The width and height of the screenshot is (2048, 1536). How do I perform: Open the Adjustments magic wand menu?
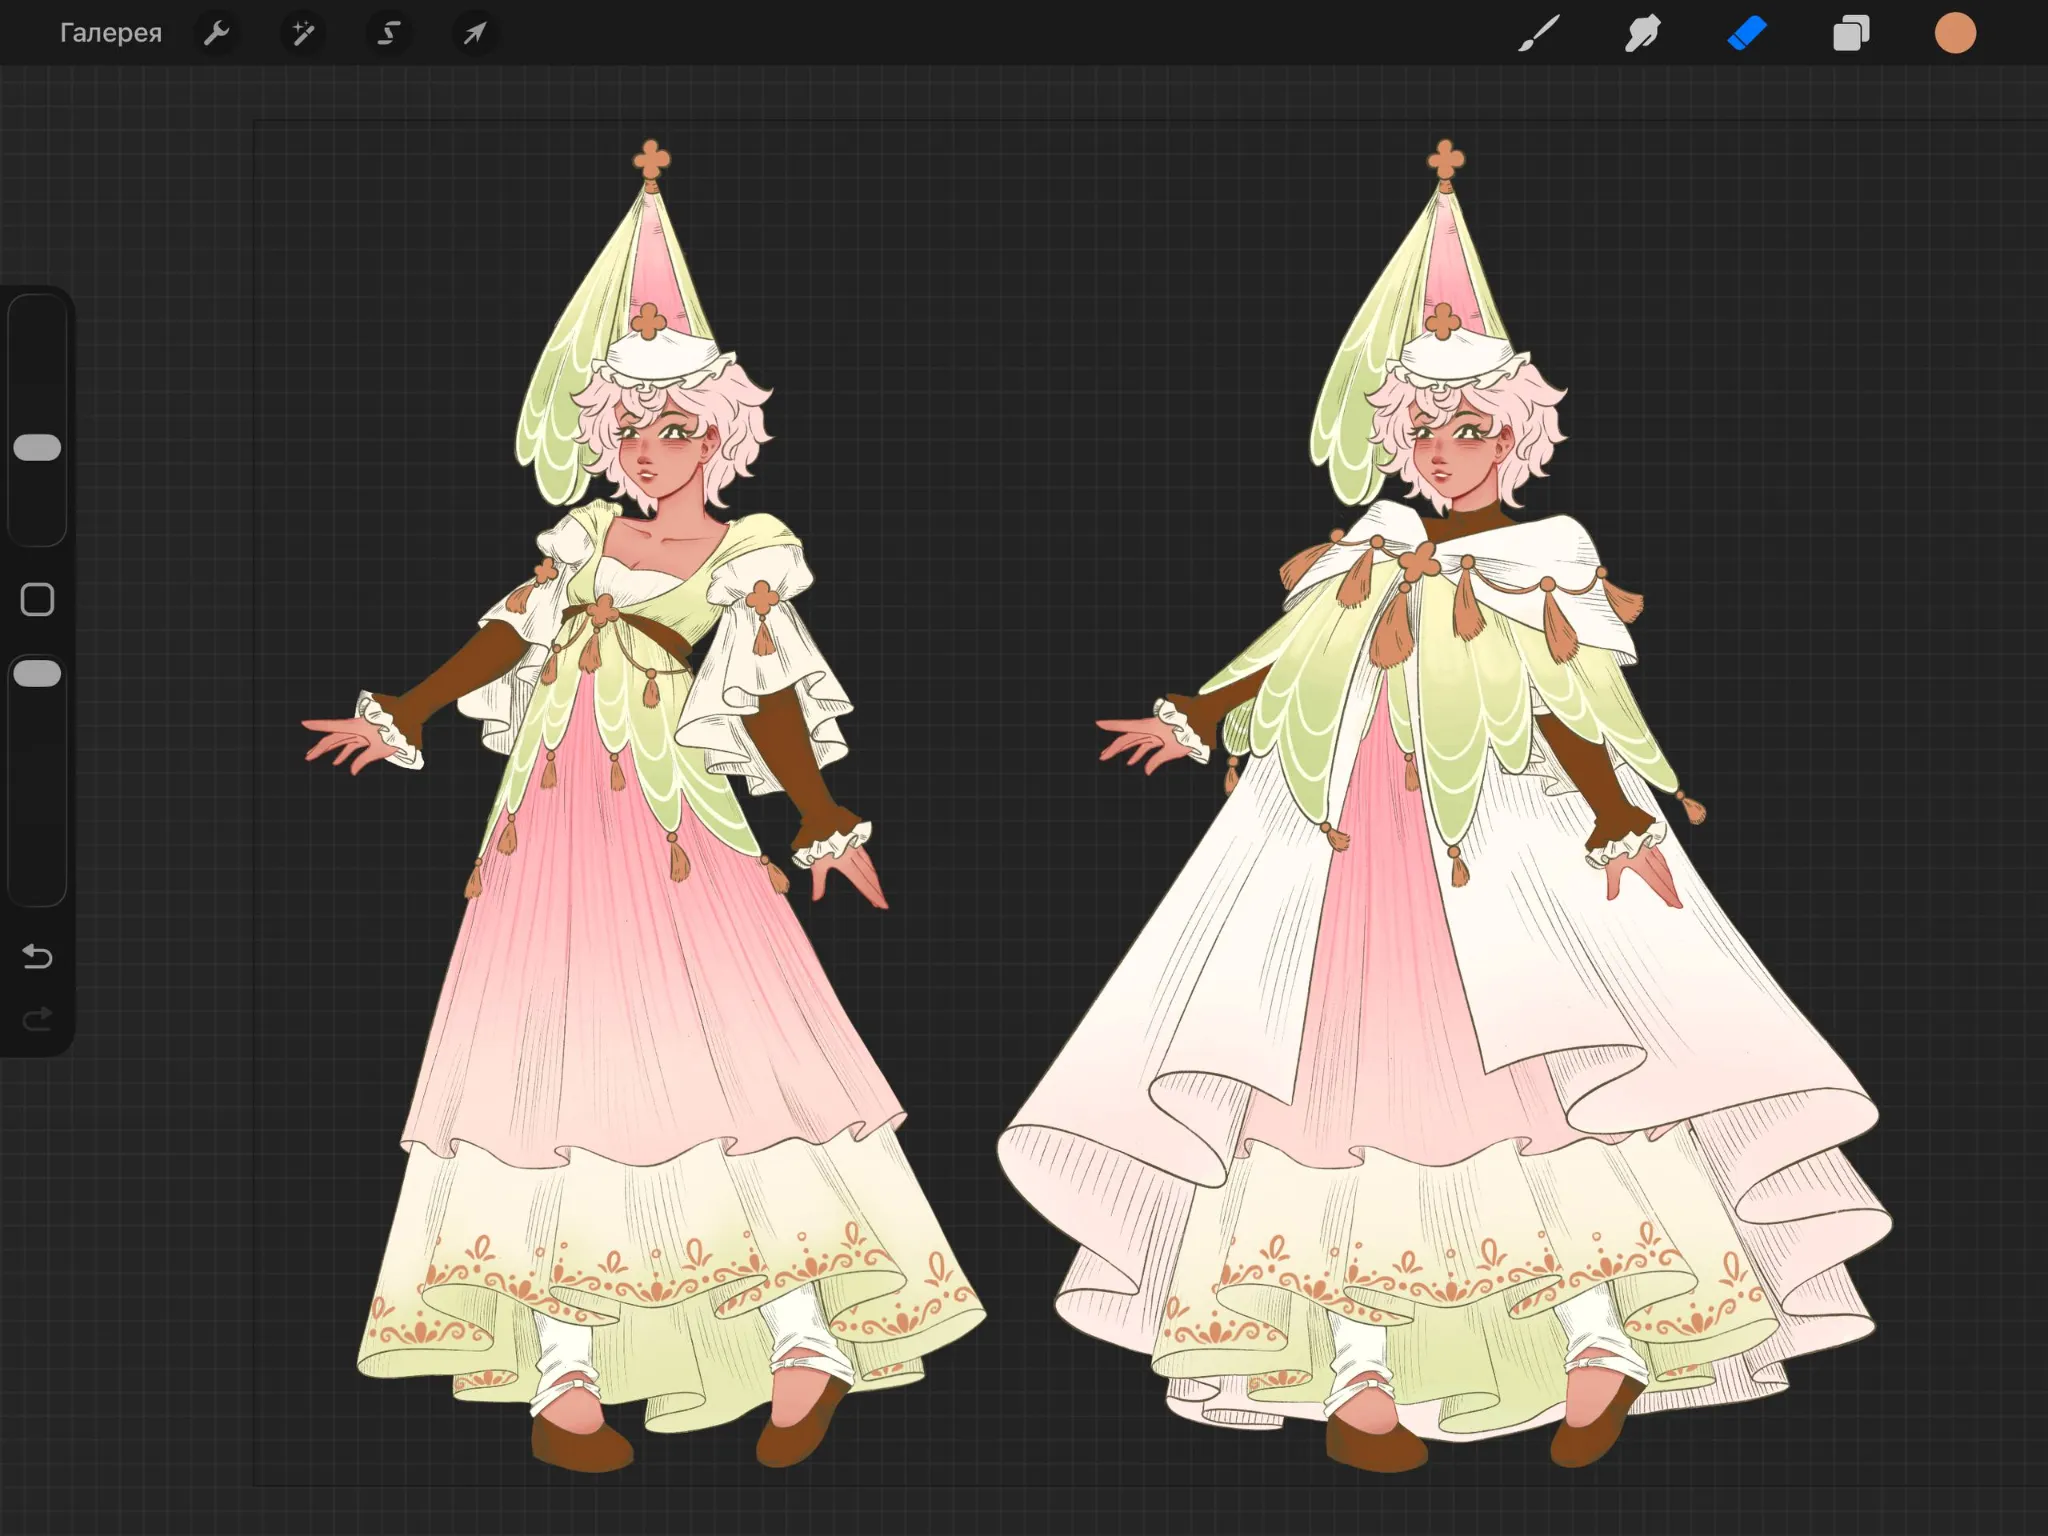click(303, 33)
